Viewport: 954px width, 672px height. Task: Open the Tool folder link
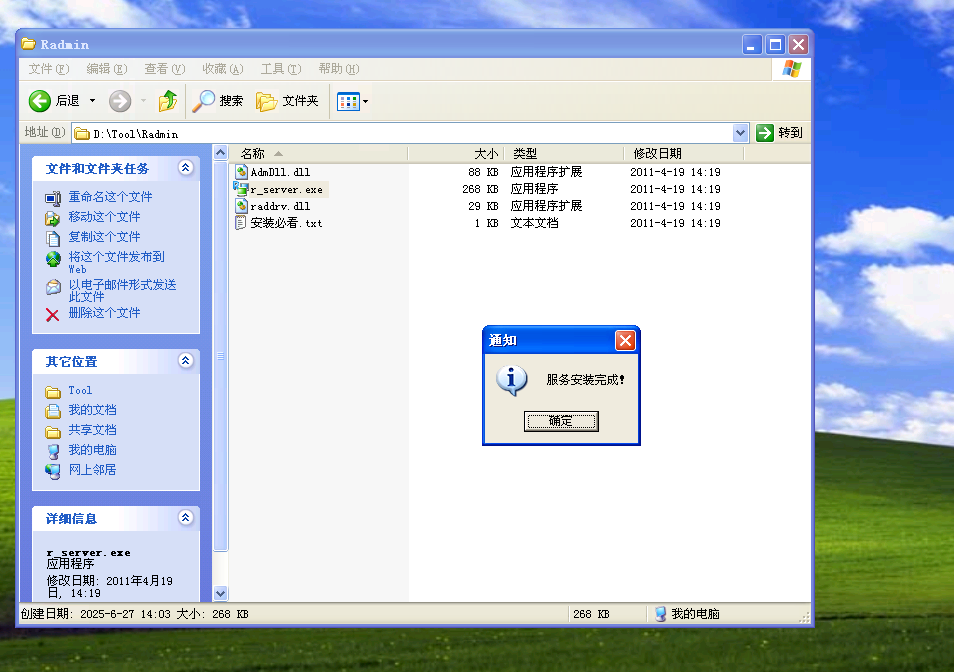point(80,390)
